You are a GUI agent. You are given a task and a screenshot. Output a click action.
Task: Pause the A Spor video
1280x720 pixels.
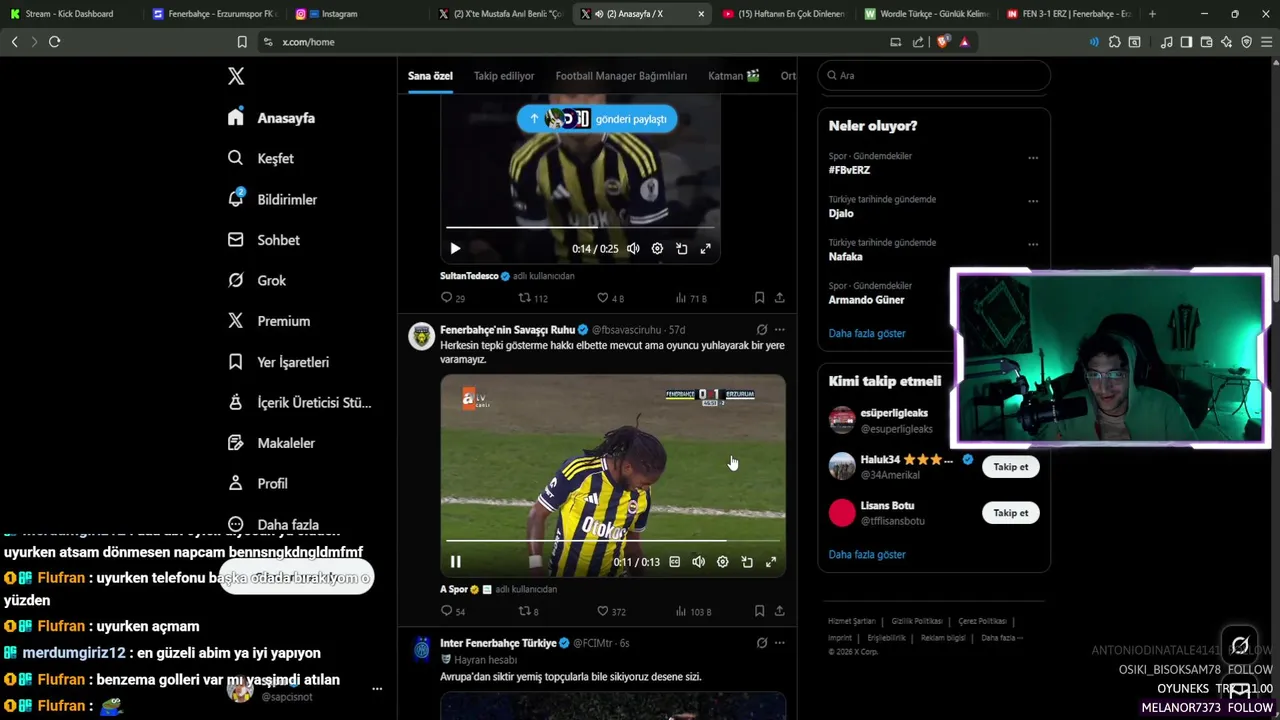pos(455,562)
